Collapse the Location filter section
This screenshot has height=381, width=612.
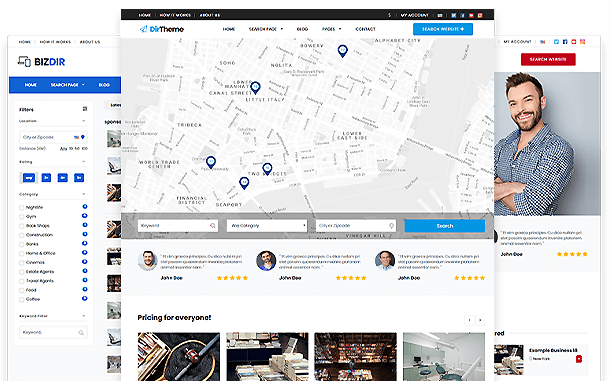[x=84, y=121]
